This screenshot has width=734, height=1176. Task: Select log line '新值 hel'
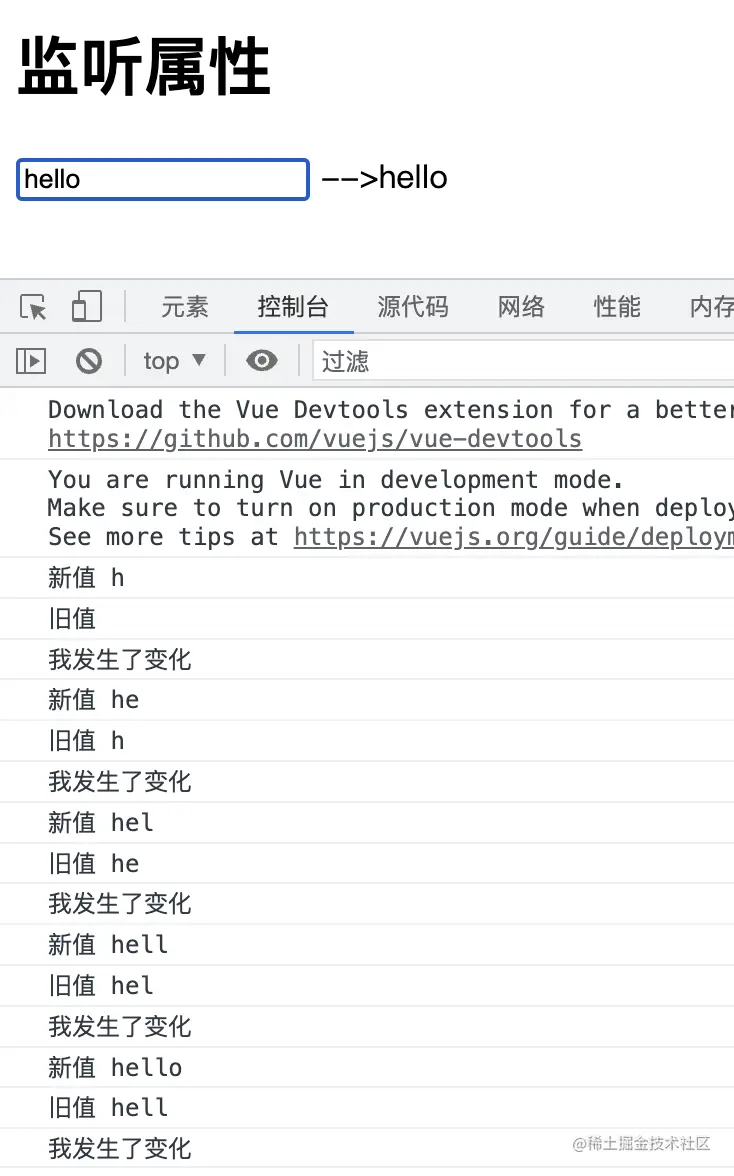pyautogui.click(x=100, y=823)
